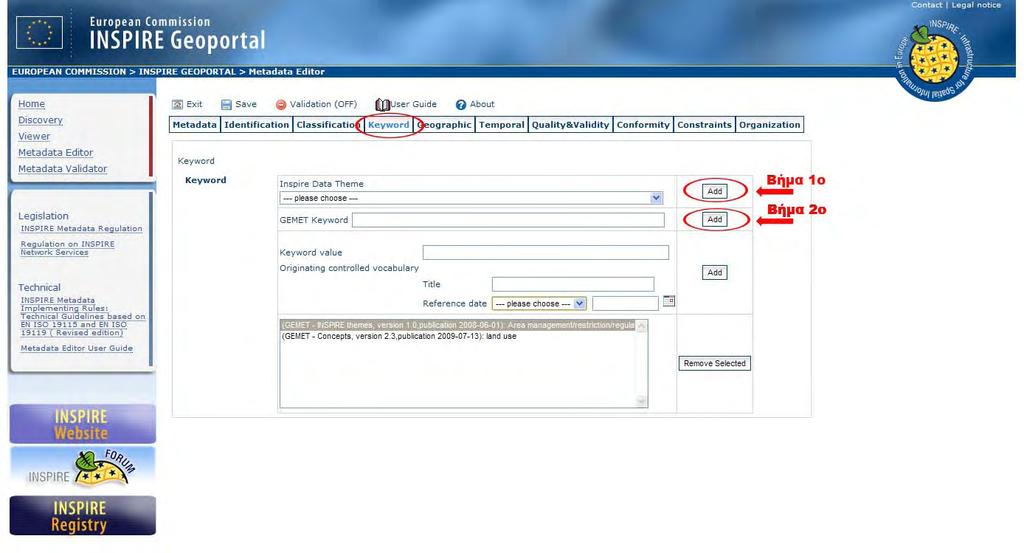1024x553 pixels.
Task: Switch to the Temporal tab
Action: click(x=502, y=125)
